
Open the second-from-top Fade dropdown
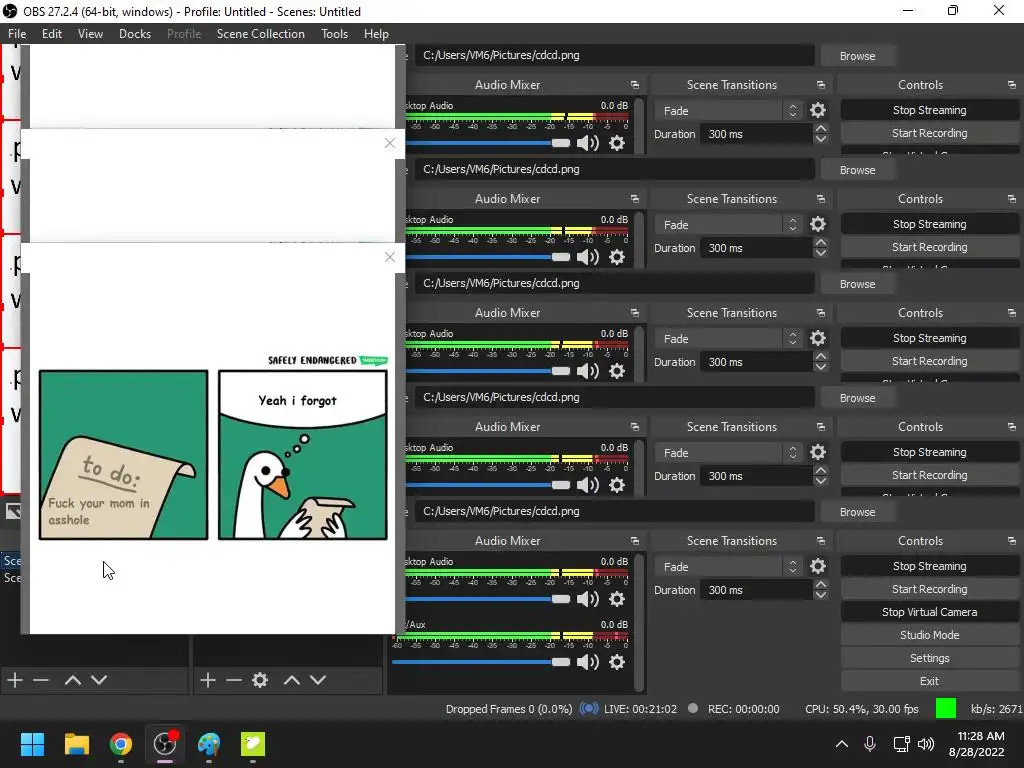[x=728, y=225]
